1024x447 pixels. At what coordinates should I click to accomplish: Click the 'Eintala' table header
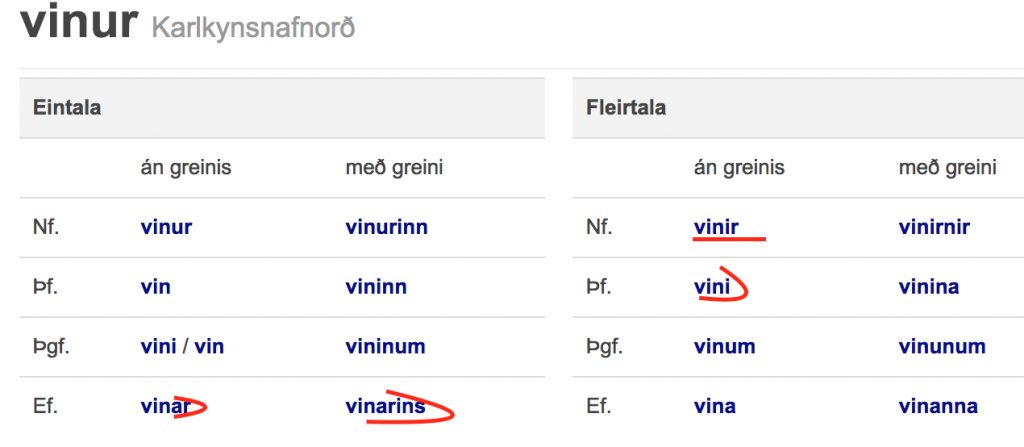pyautogui.click(x=66, y=107)
